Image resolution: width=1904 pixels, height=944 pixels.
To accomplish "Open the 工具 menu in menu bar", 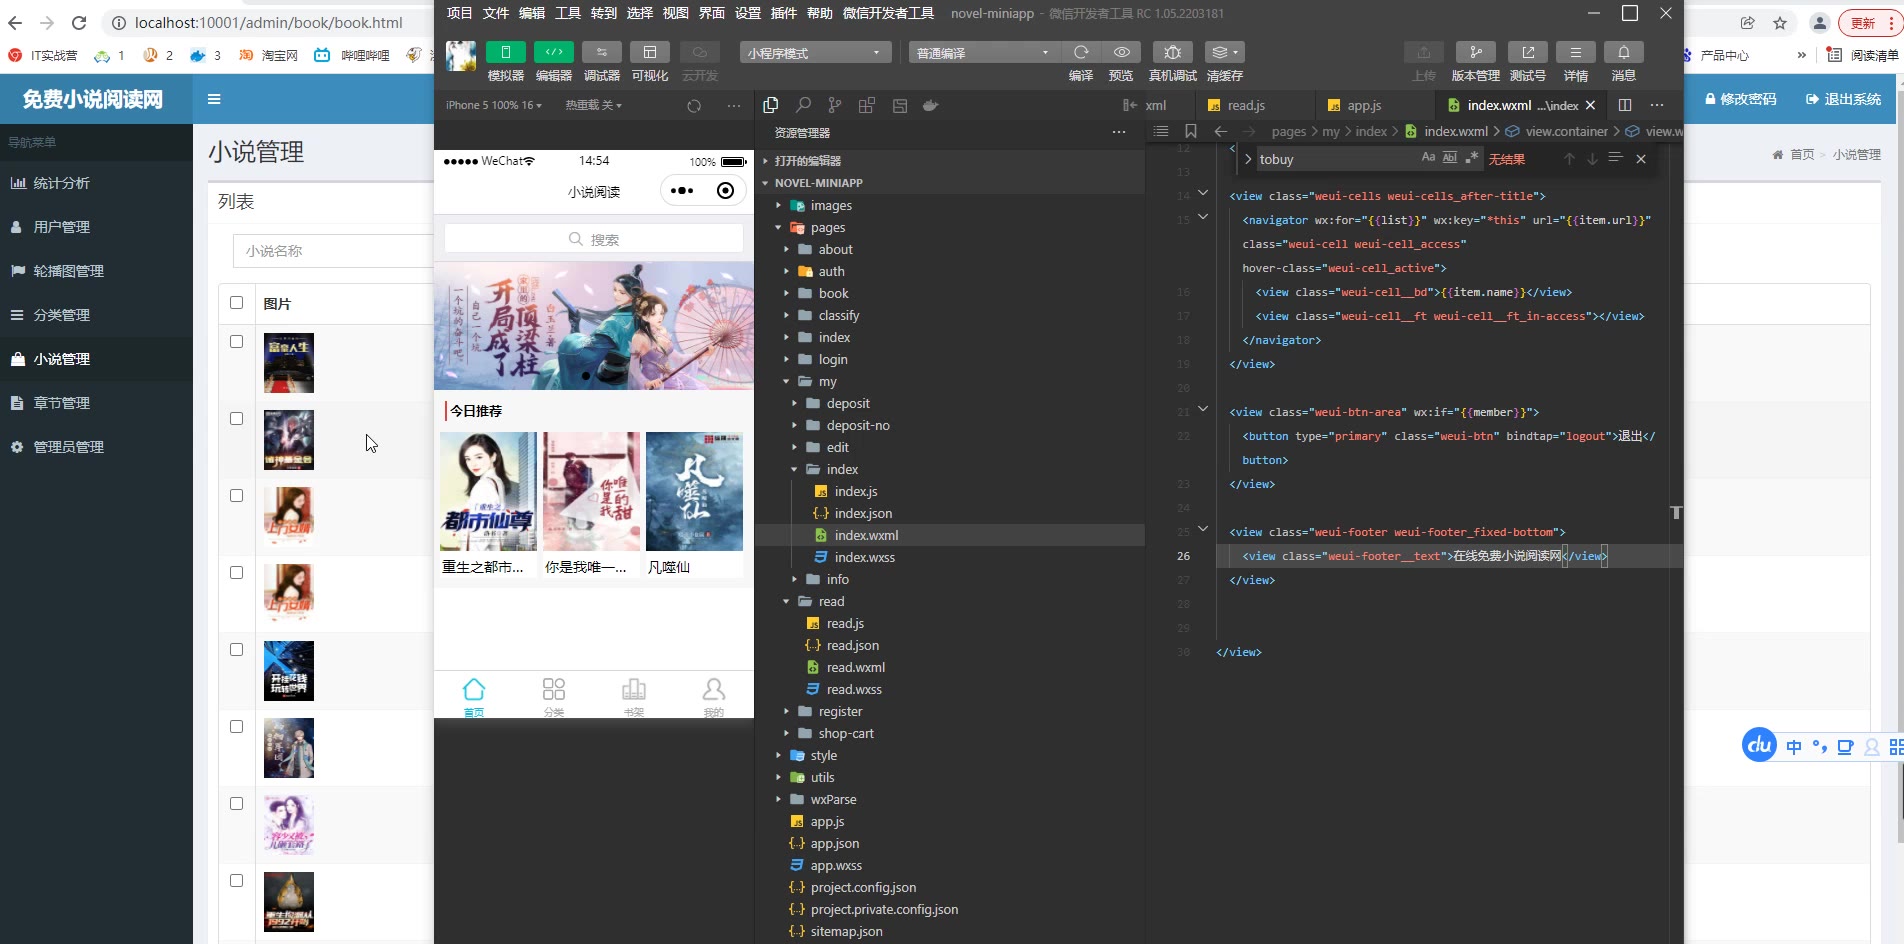I will [x=568, y=13].
